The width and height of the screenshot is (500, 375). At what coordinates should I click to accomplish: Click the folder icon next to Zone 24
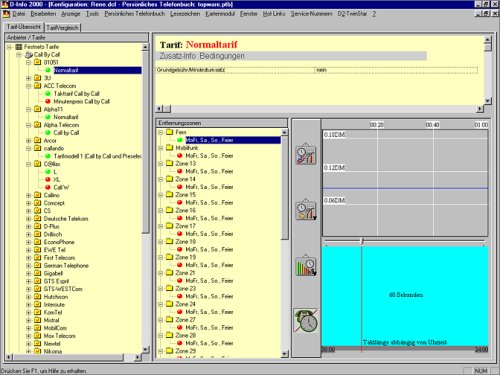(170, 304)
